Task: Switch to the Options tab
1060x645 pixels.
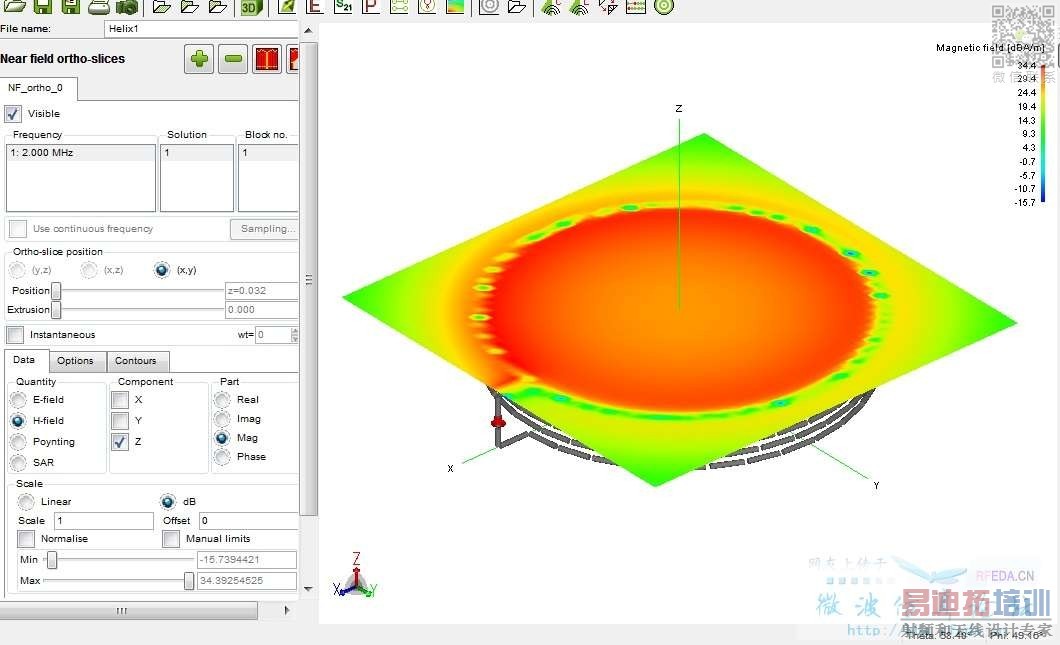Action: click(75, 361)
